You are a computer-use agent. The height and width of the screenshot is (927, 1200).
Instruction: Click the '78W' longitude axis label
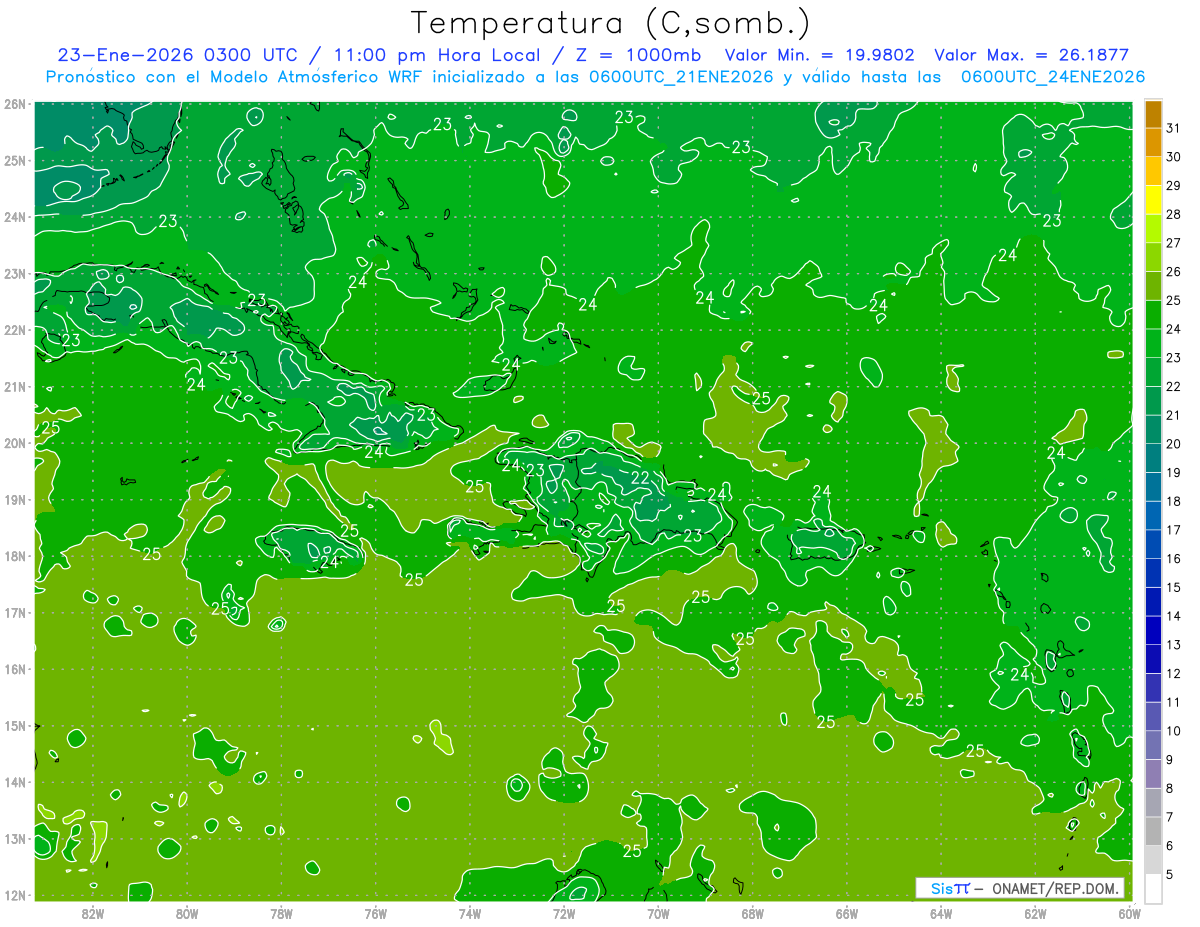click(x=281, y=913)
